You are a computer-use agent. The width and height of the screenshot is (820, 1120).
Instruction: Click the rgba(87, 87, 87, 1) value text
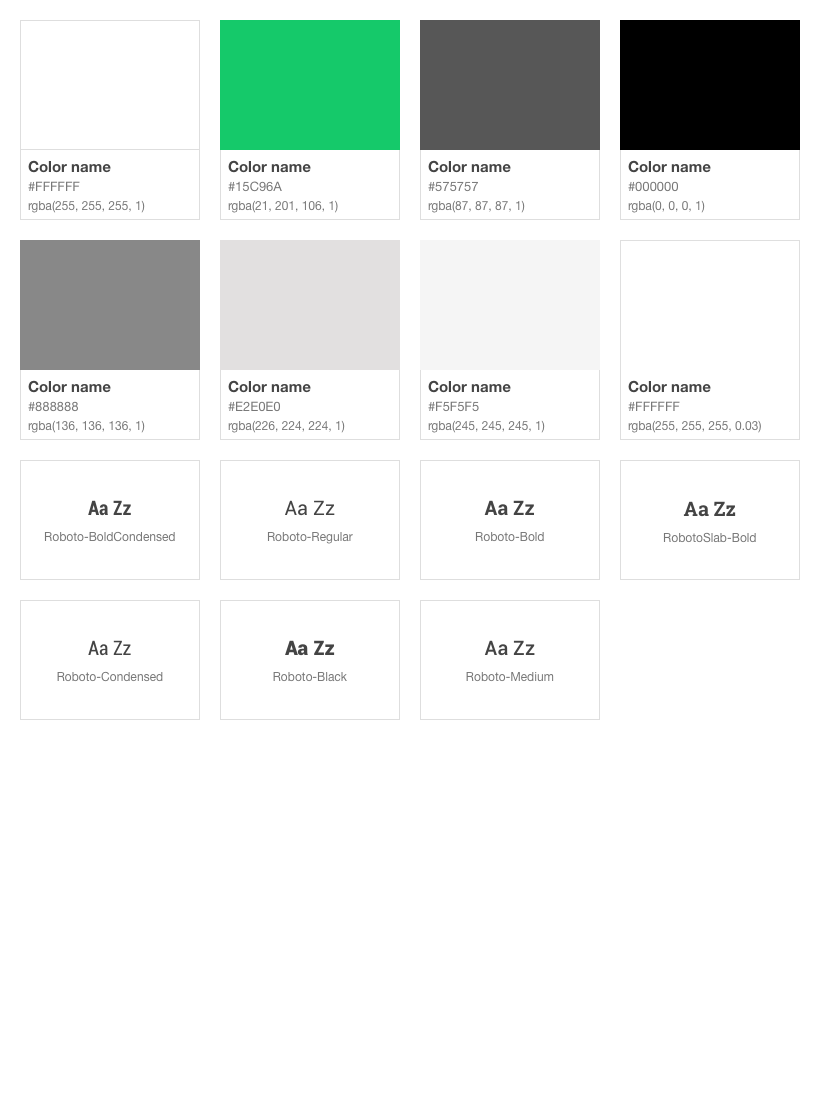tap(476, 206)
